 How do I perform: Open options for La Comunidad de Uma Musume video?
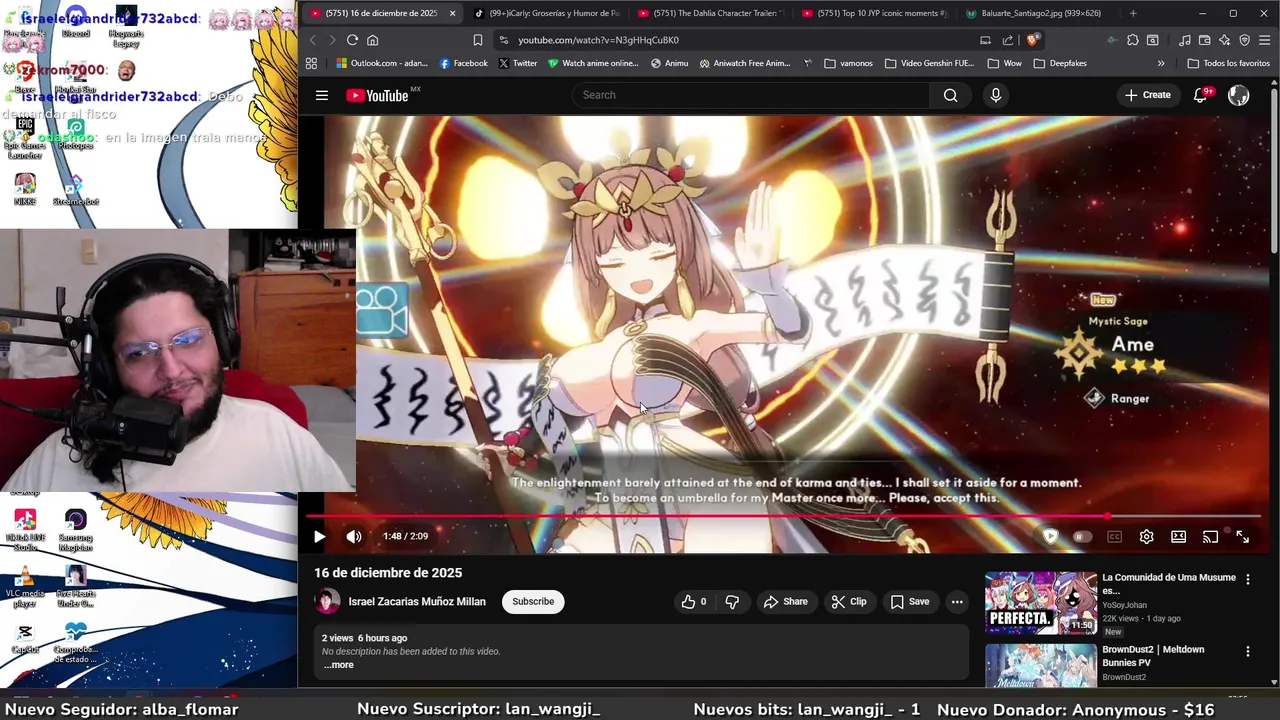[x=1247, y=579]
